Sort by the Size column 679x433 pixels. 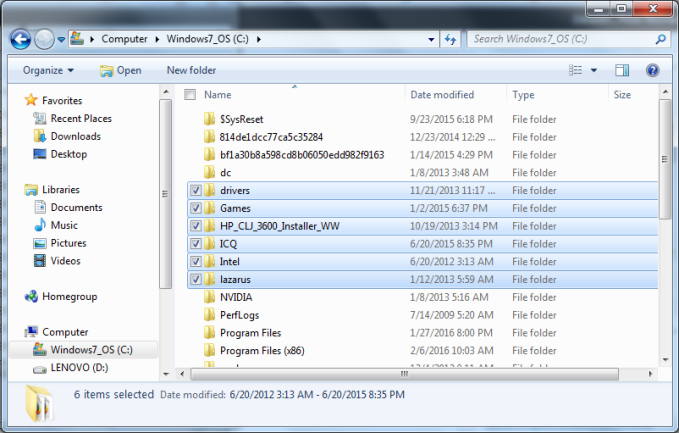point(622,94)
